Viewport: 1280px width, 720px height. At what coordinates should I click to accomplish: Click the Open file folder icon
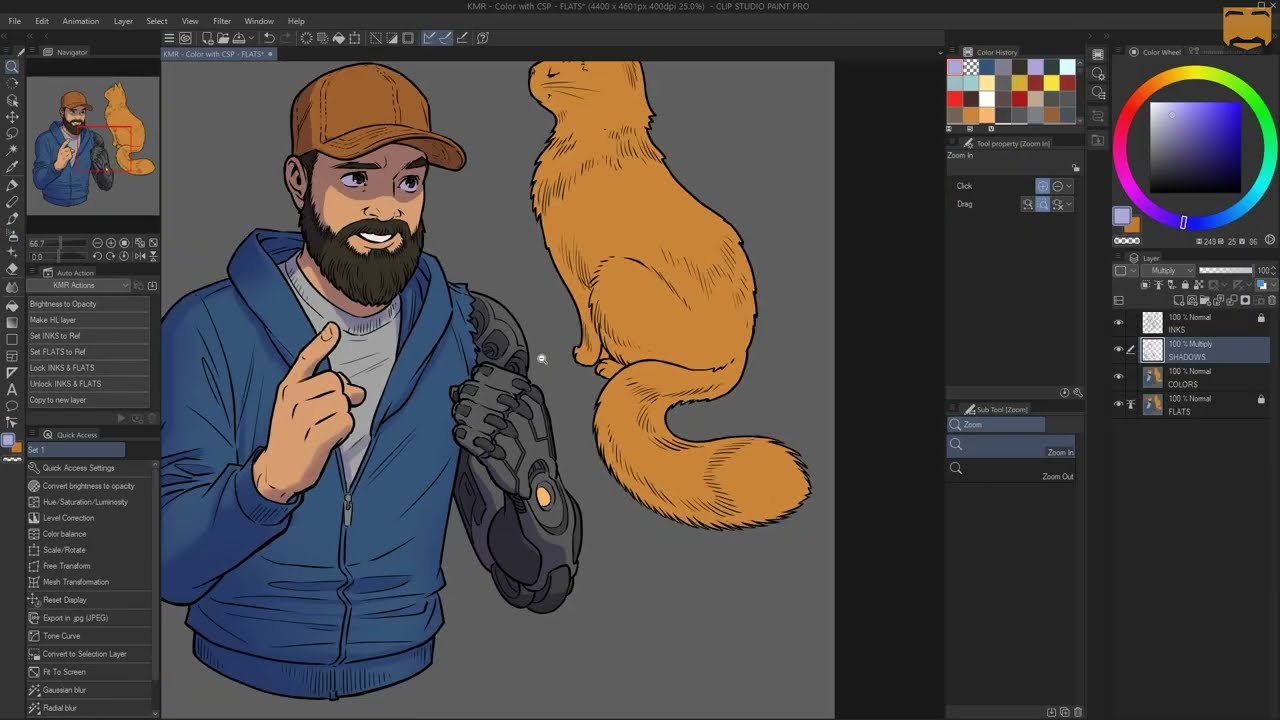[x=223, y=38]
